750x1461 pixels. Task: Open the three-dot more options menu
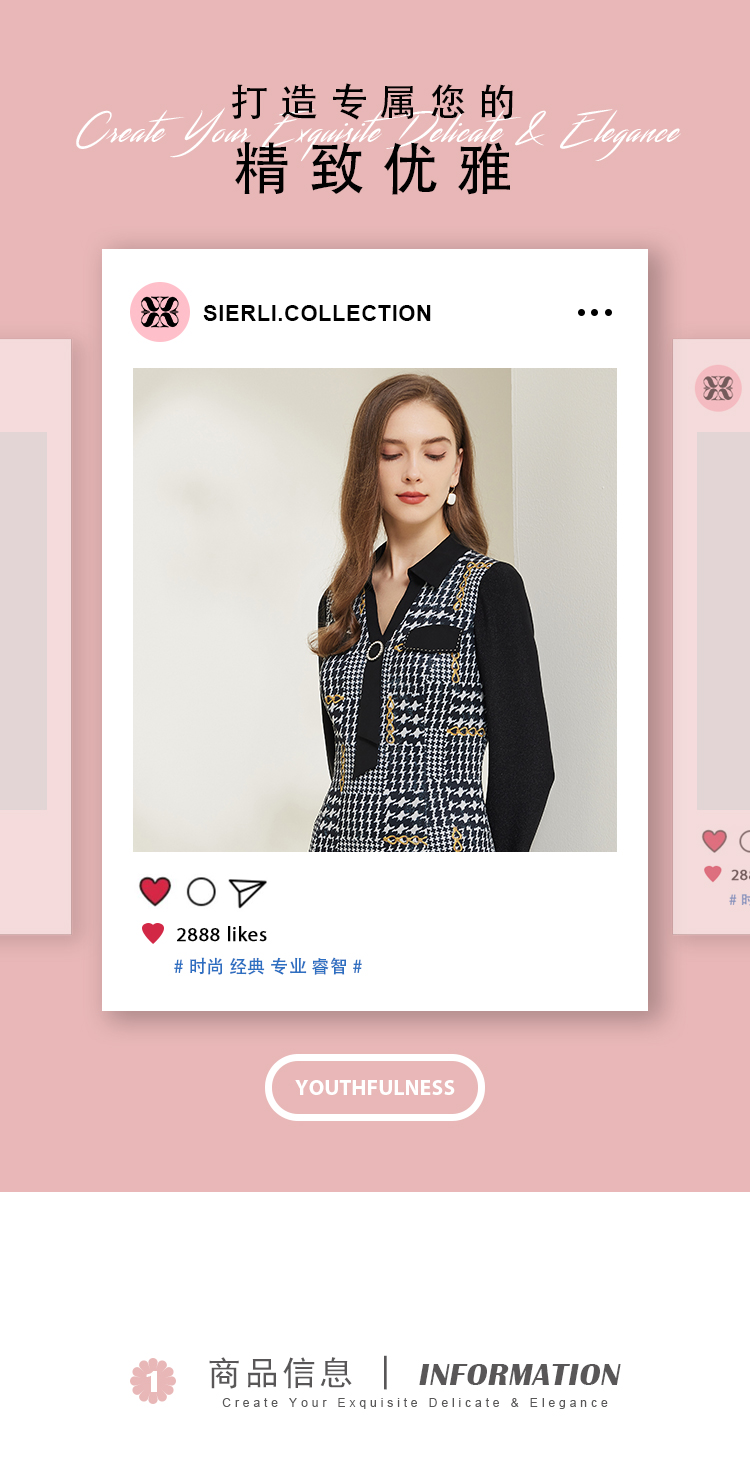(x=595, y=313)
